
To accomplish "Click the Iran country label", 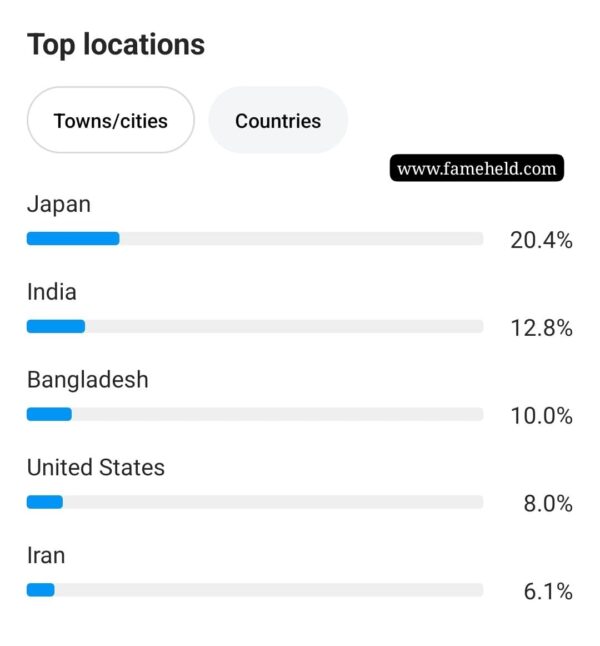I will click(x=46, y=555).
